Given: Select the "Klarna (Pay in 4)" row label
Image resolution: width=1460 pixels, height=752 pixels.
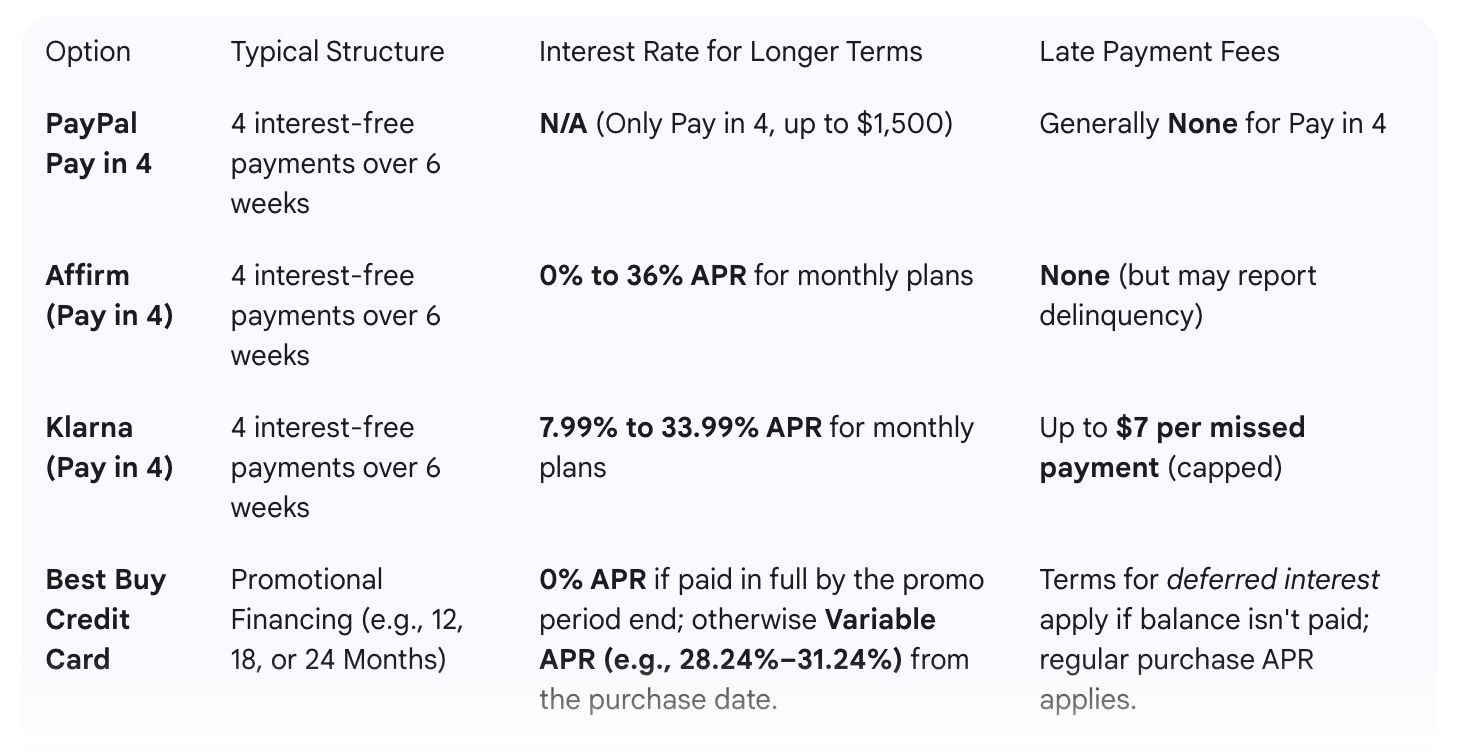Looking at the screenshot, I should (x=109, y=448).
